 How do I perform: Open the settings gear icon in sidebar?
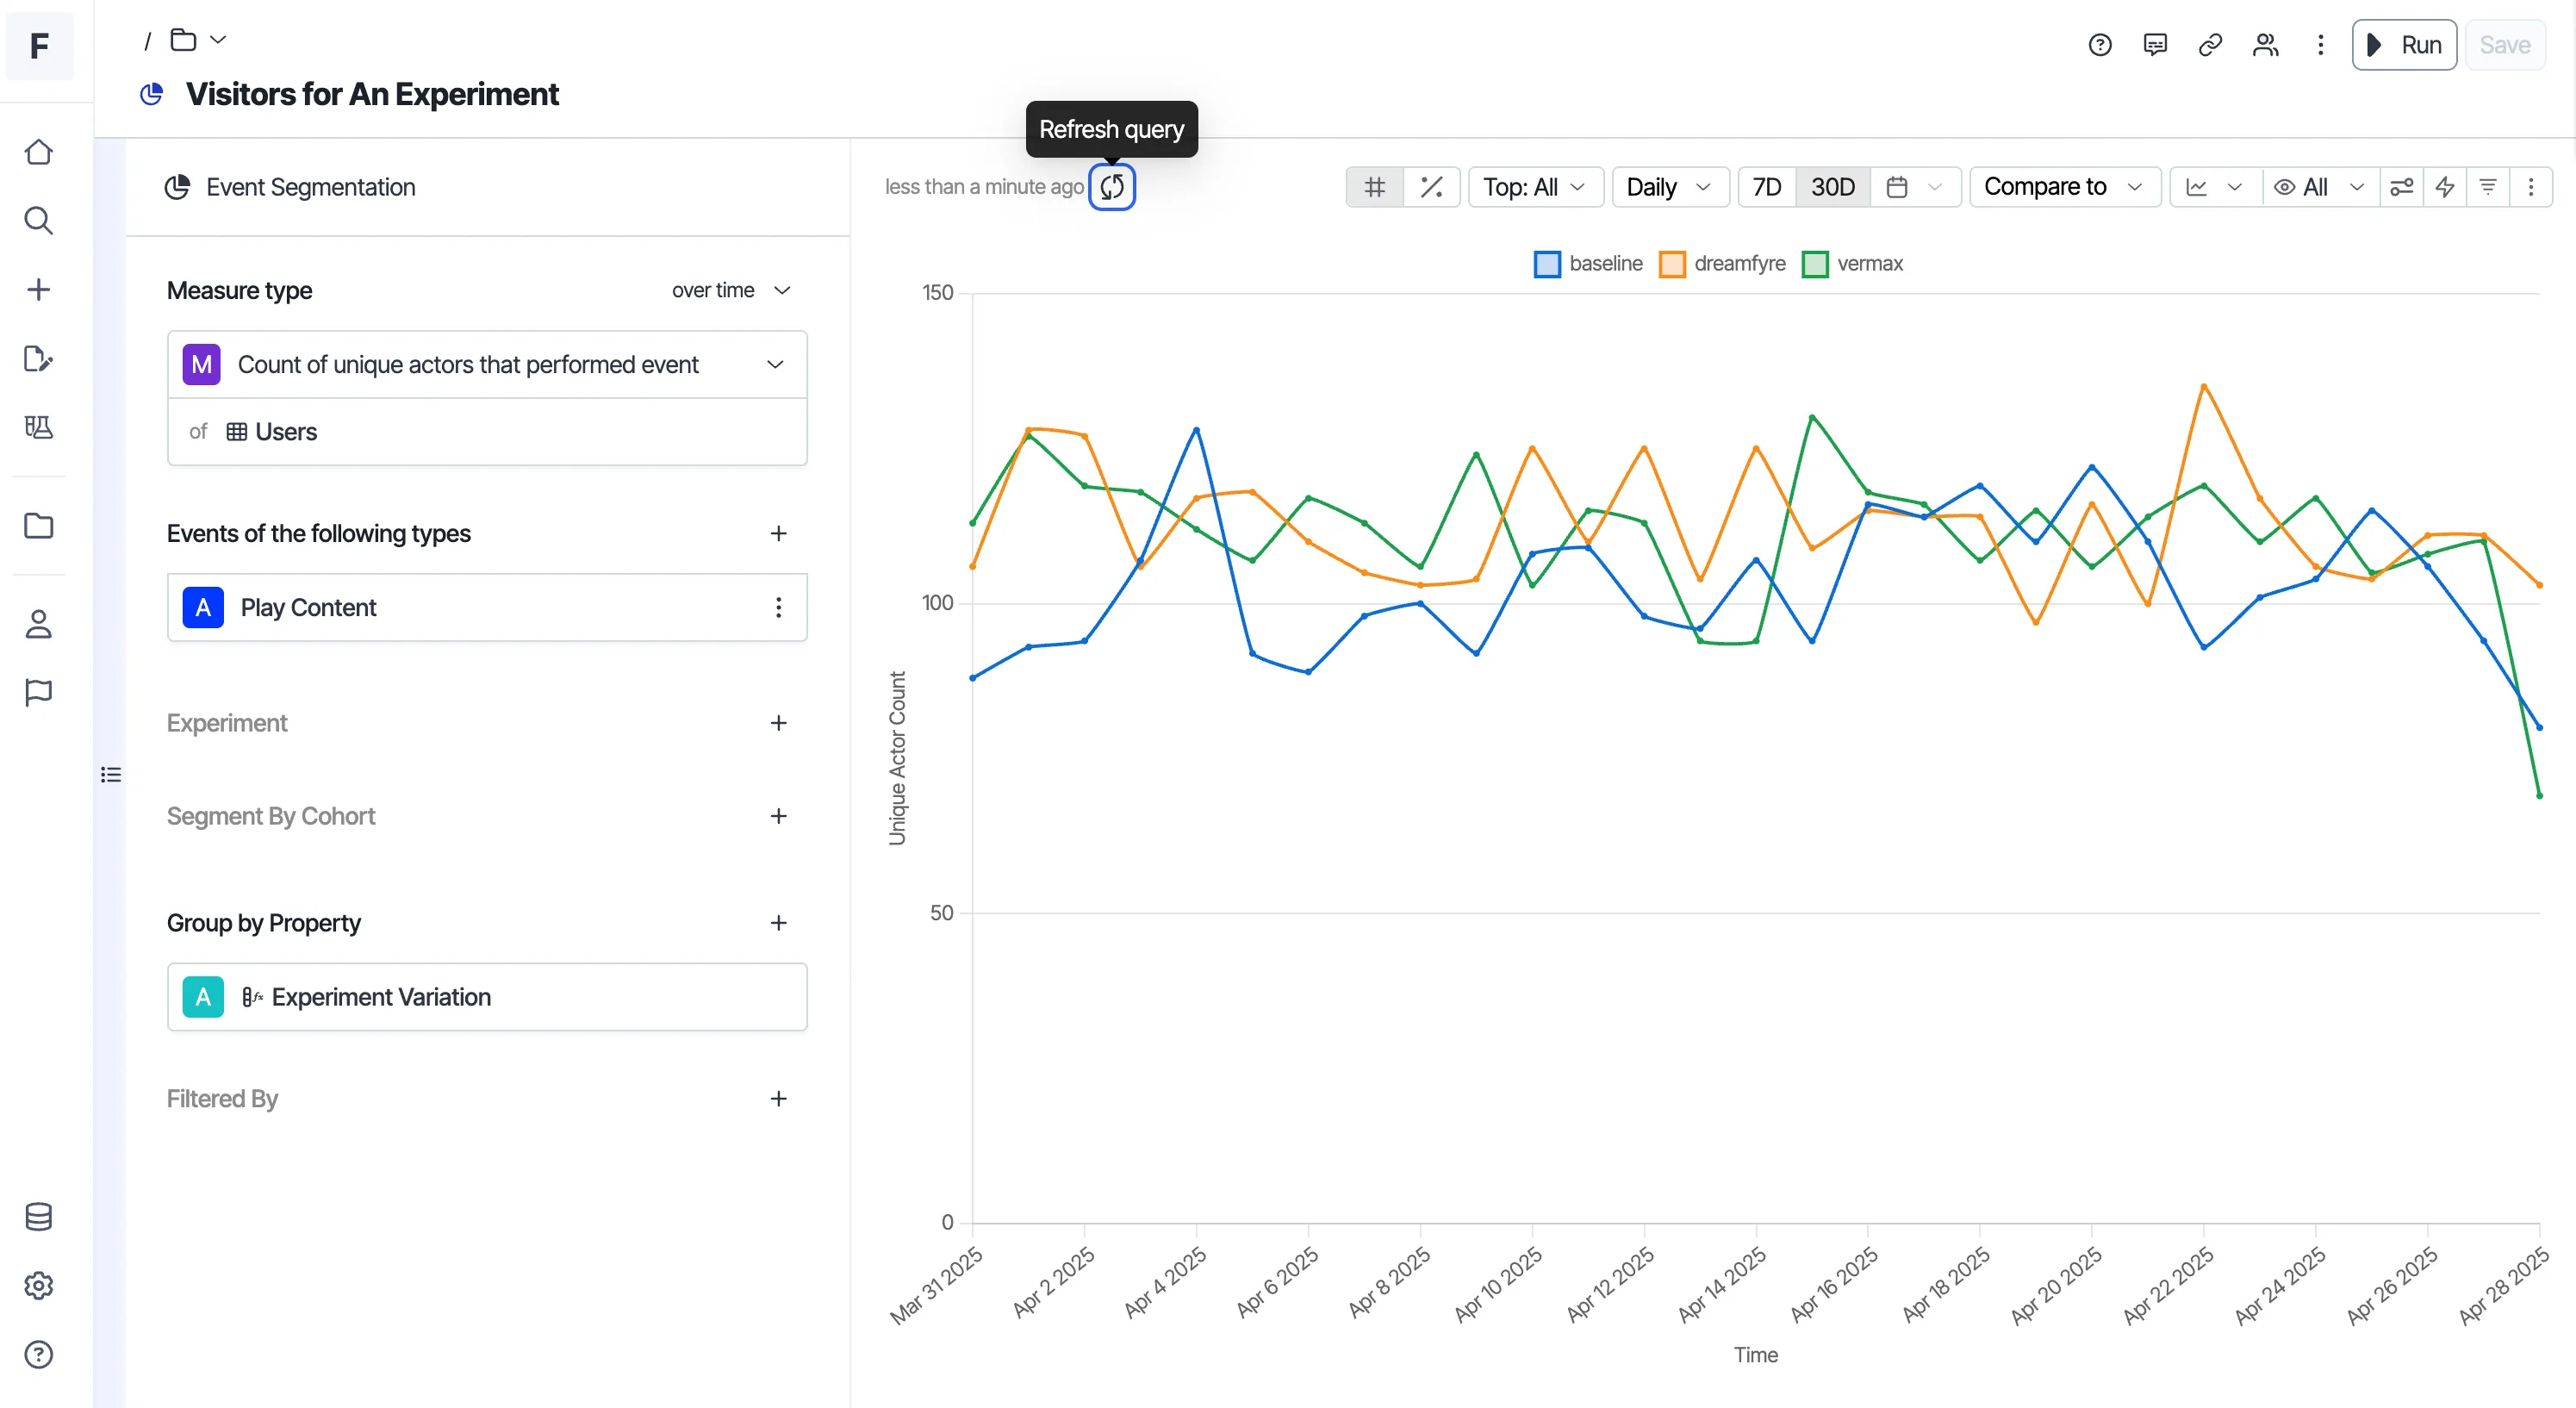tap(39, 1285)
